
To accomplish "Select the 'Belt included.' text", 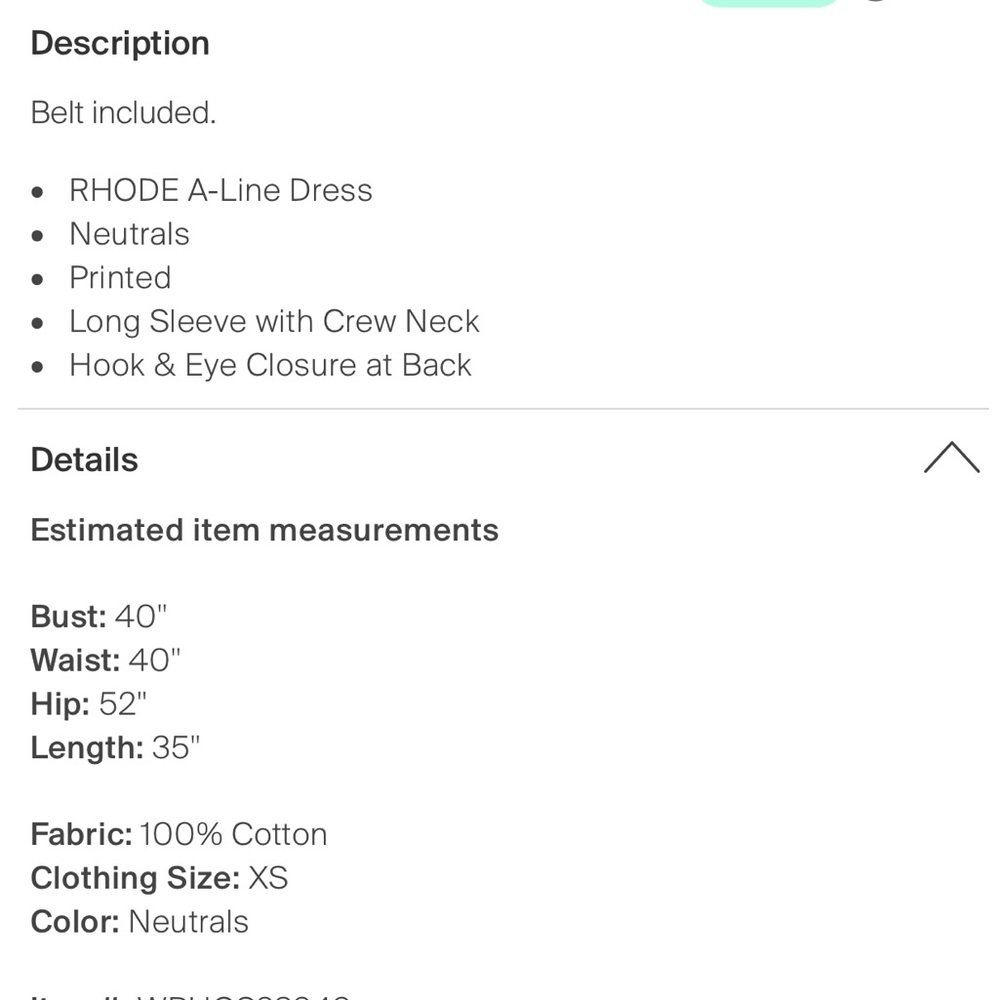I will coord(124,113).
